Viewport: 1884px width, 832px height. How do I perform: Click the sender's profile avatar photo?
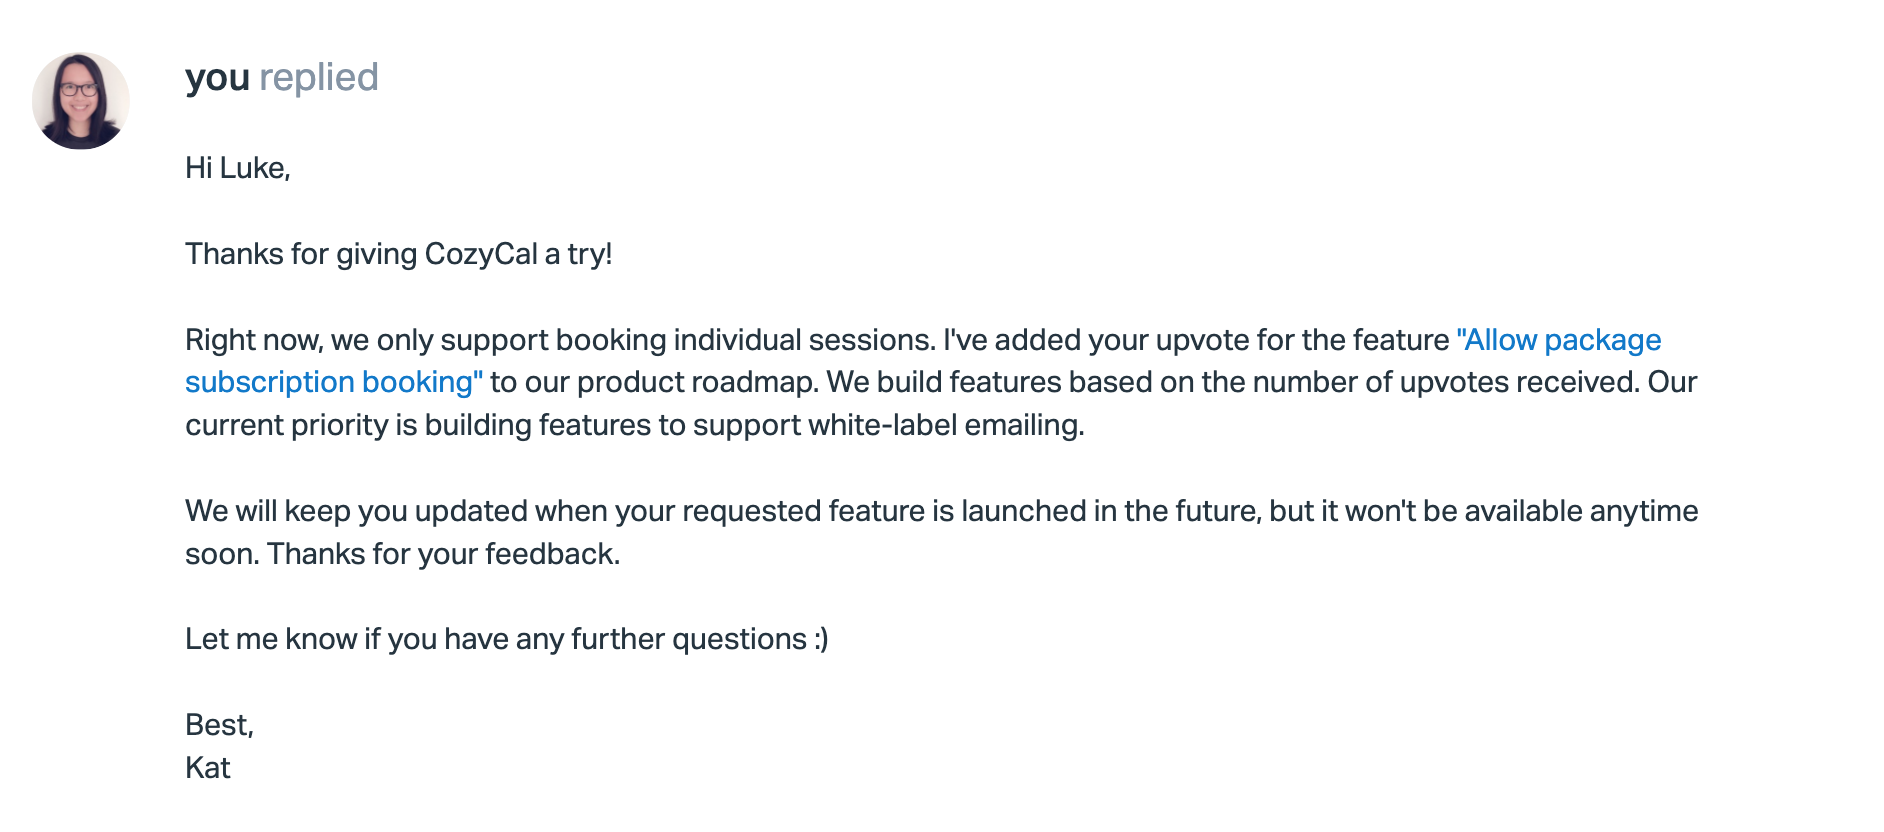(81, 101)
